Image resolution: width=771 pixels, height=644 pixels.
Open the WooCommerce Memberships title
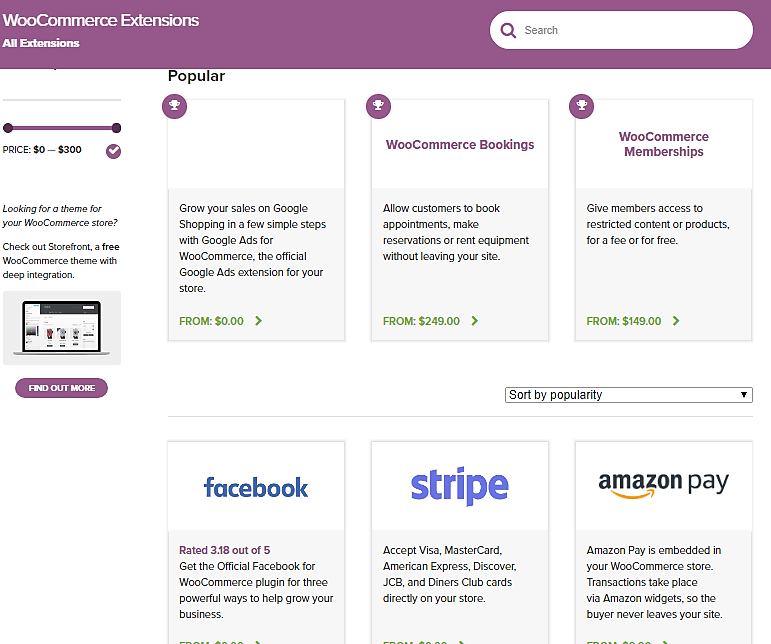[664, 144]
